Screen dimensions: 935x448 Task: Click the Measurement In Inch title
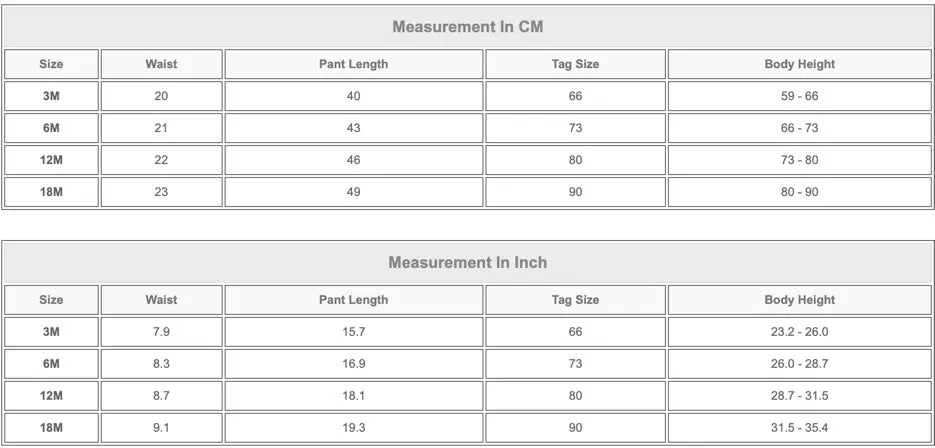click(468, 262)
